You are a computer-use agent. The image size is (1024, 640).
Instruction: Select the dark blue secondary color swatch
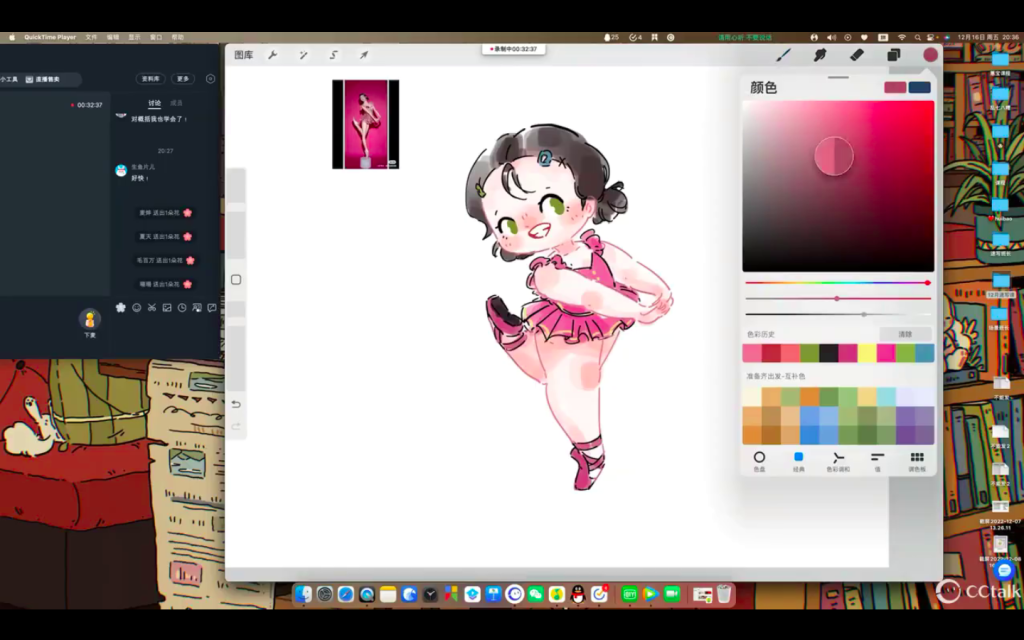pyautogui.click(x=920, y=87)
